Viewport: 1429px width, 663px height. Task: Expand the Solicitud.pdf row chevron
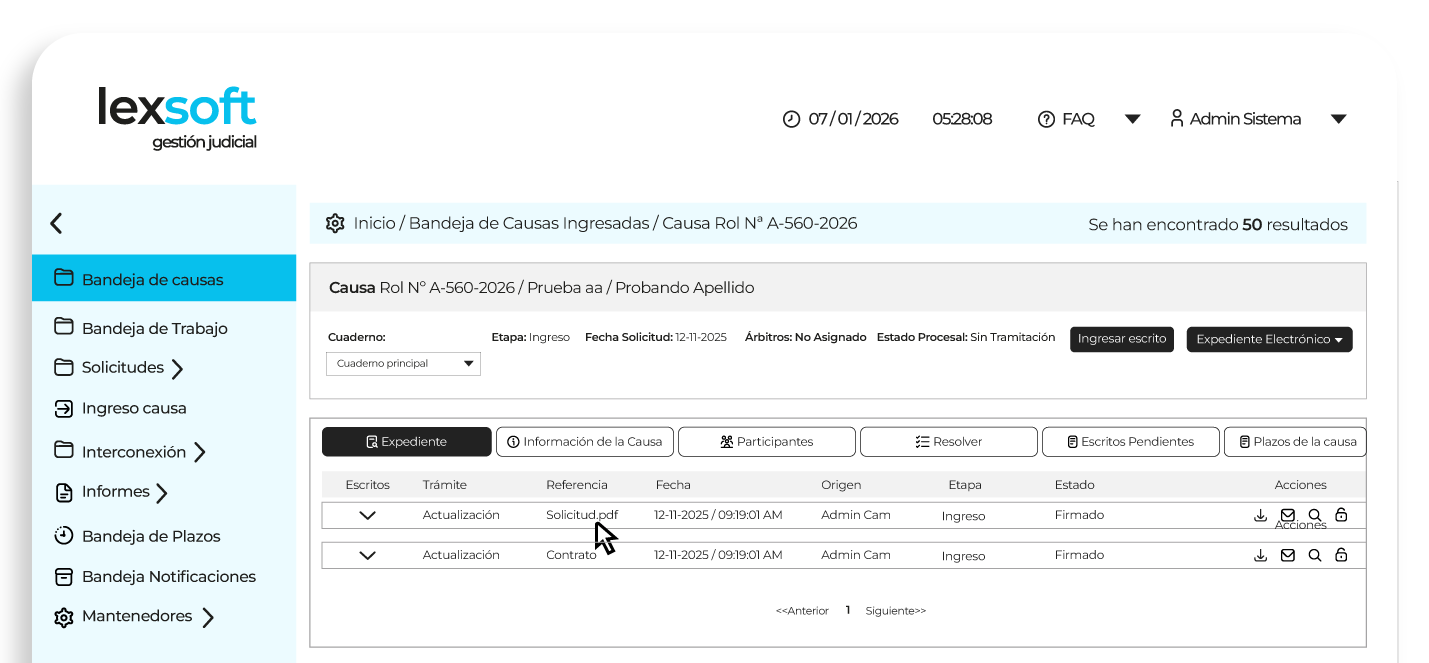367,515
